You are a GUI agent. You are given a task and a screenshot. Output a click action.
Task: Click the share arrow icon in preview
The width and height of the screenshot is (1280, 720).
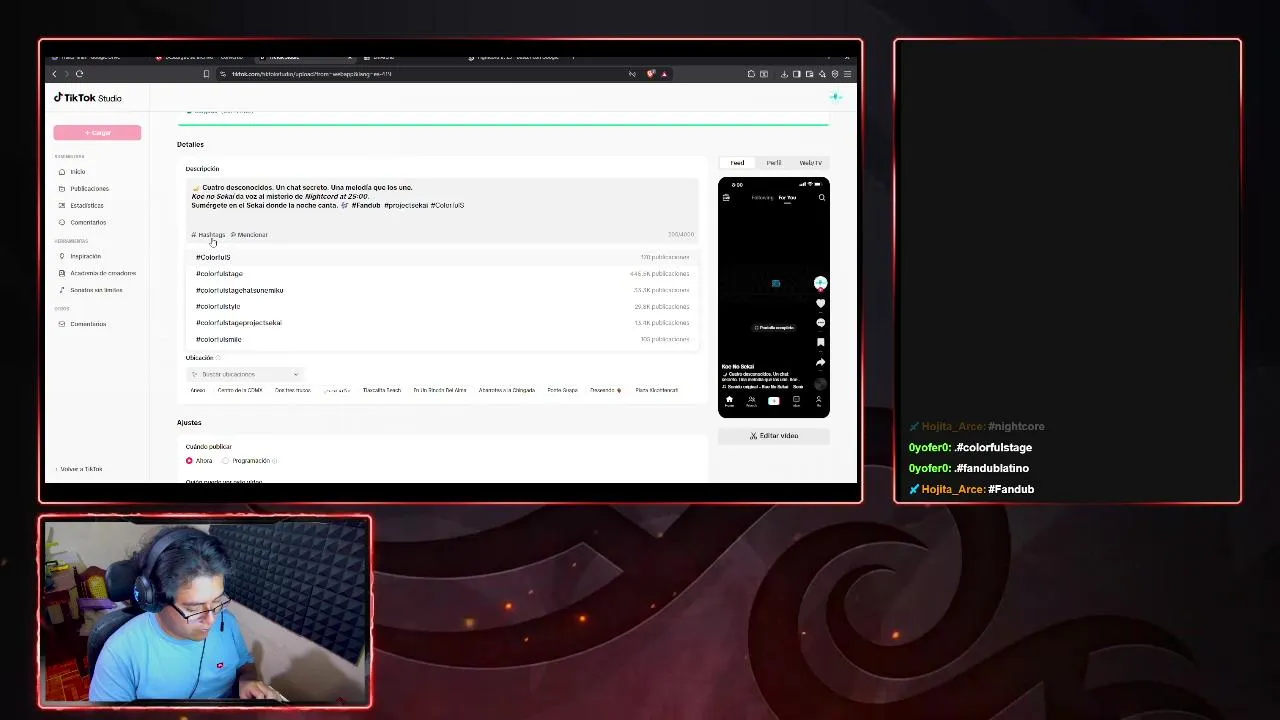(x=820, y=363)
